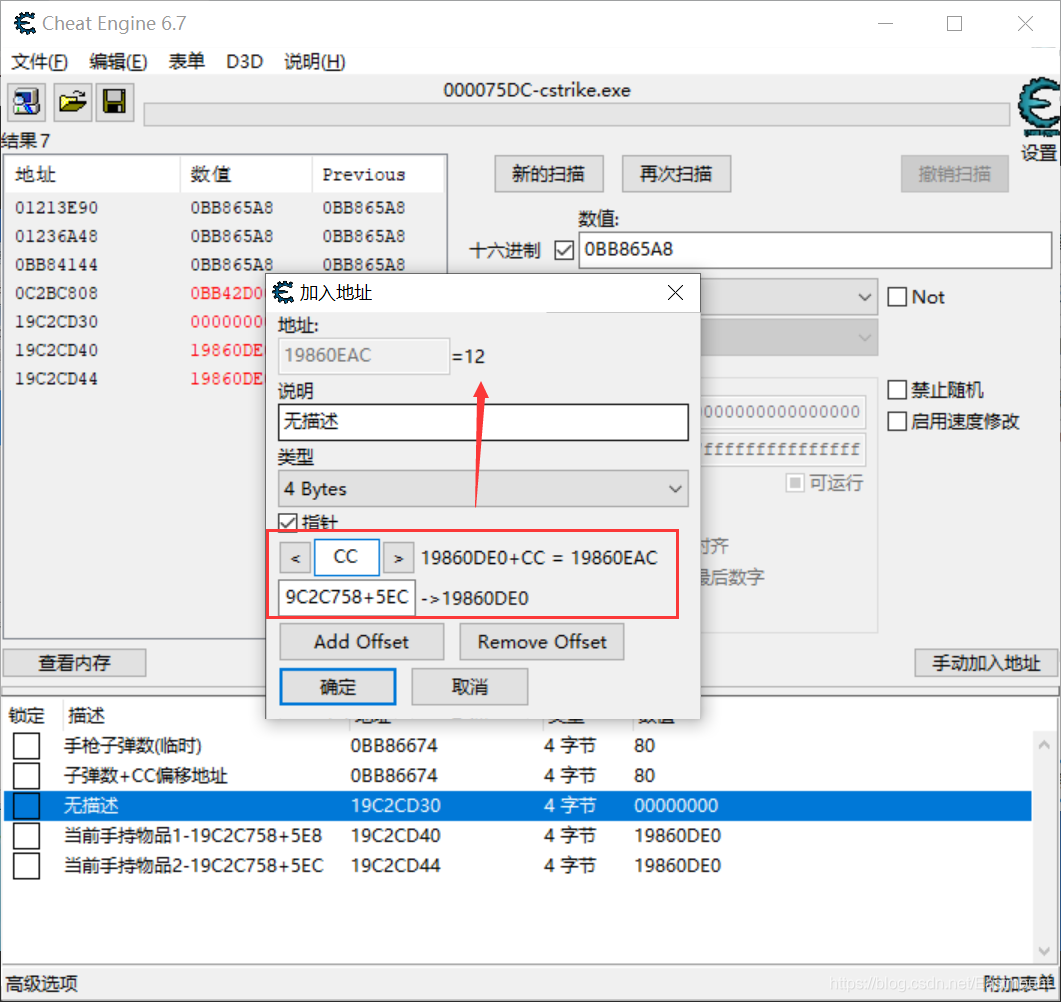Click the right arrow offset stepper
Screen dimensions: 1061x1002
tap(399, 558)
